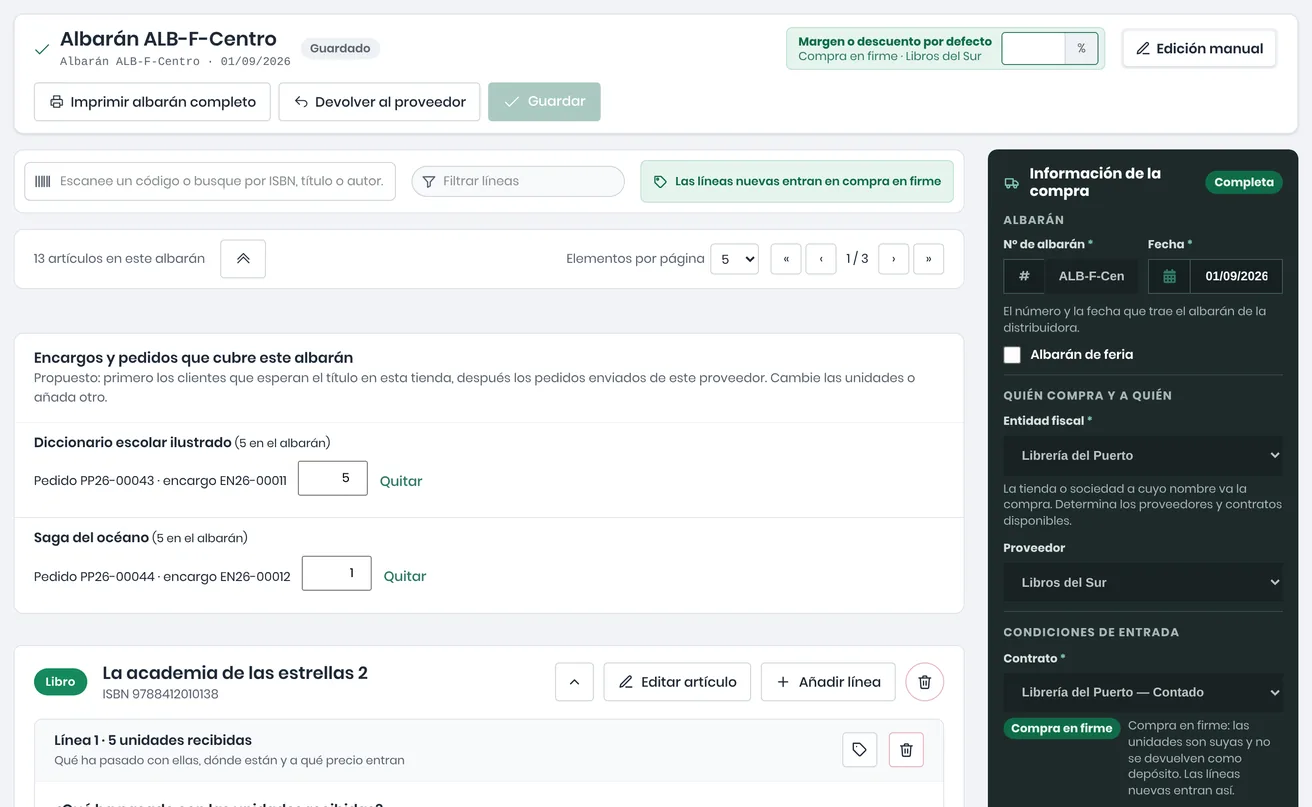Click the green check beside Albarán ALB-F-Centro
This screenshot has height=807, width=1312.
point(42,49)
